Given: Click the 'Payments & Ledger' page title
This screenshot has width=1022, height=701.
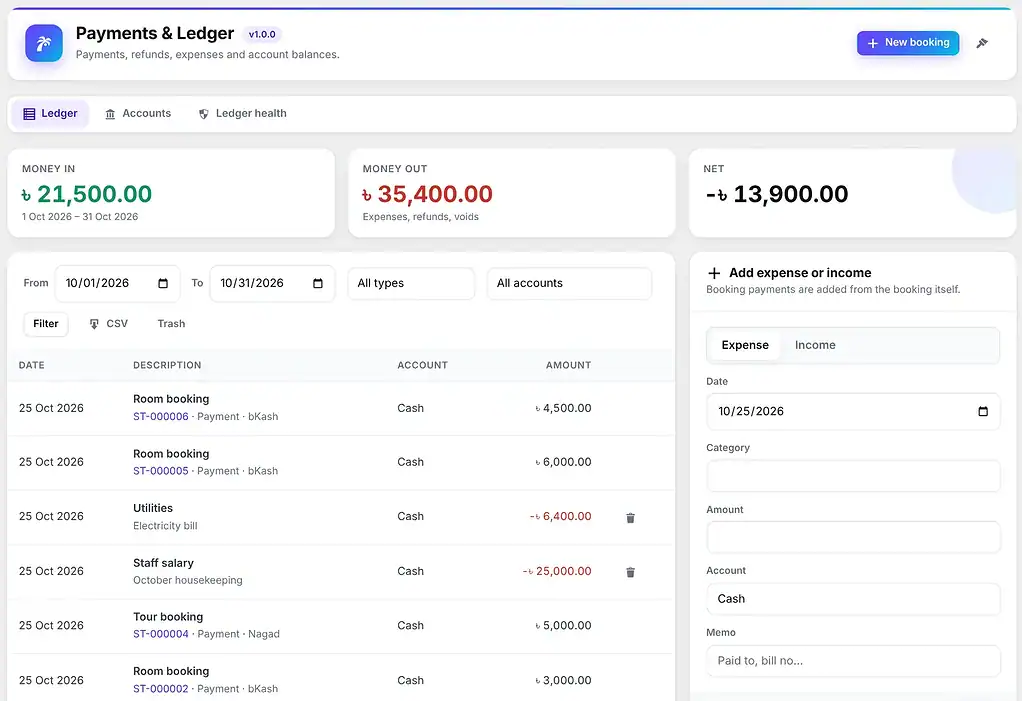Looking at the screenshot, I should click(x=154, y=33).
